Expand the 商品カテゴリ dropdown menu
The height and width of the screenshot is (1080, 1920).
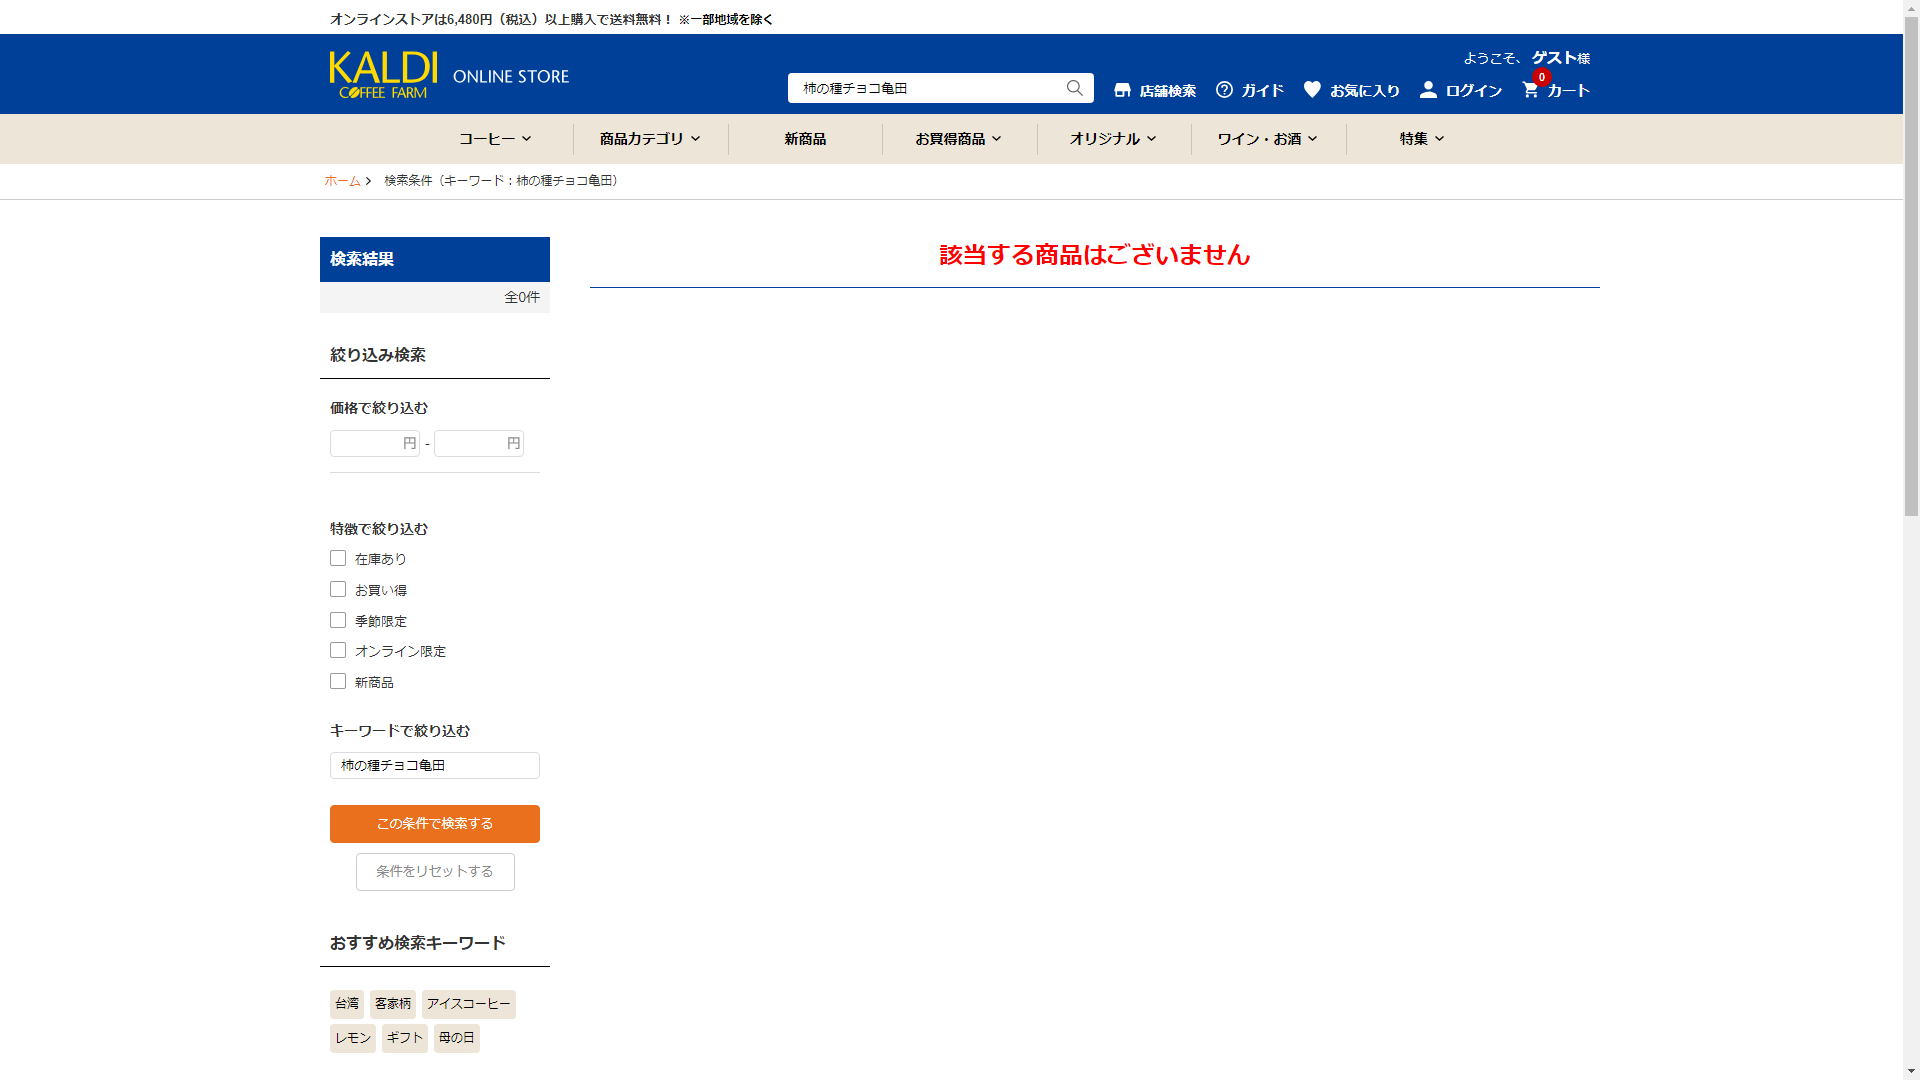650,139
